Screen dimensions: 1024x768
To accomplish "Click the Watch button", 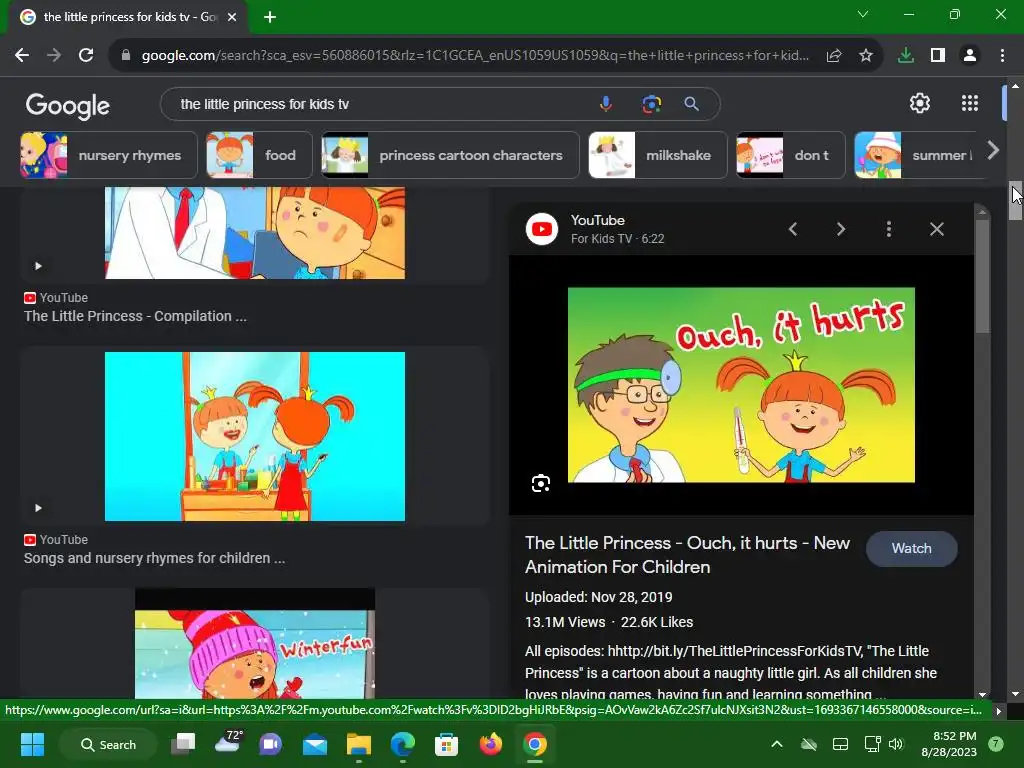I will point(912,549).
